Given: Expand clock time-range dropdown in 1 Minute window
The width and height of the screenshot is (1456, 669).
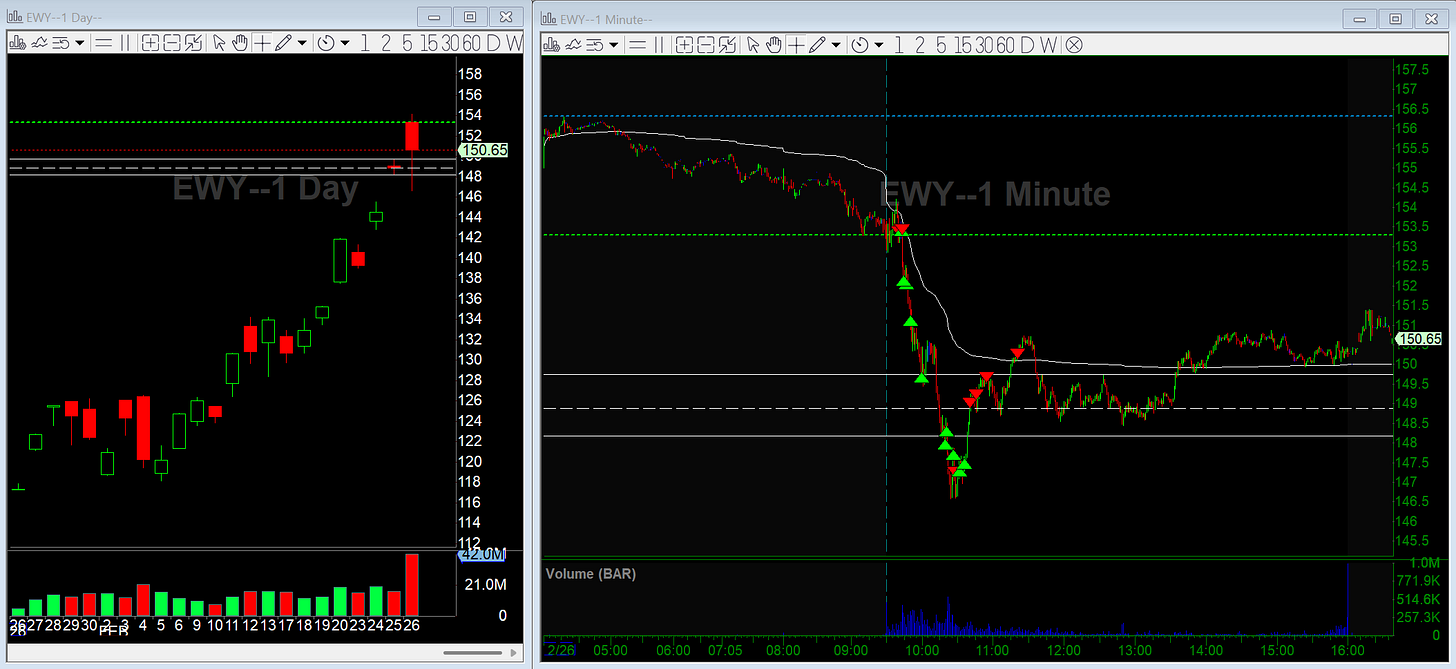Looking at the screenshot, I should [x=879, y=45].
